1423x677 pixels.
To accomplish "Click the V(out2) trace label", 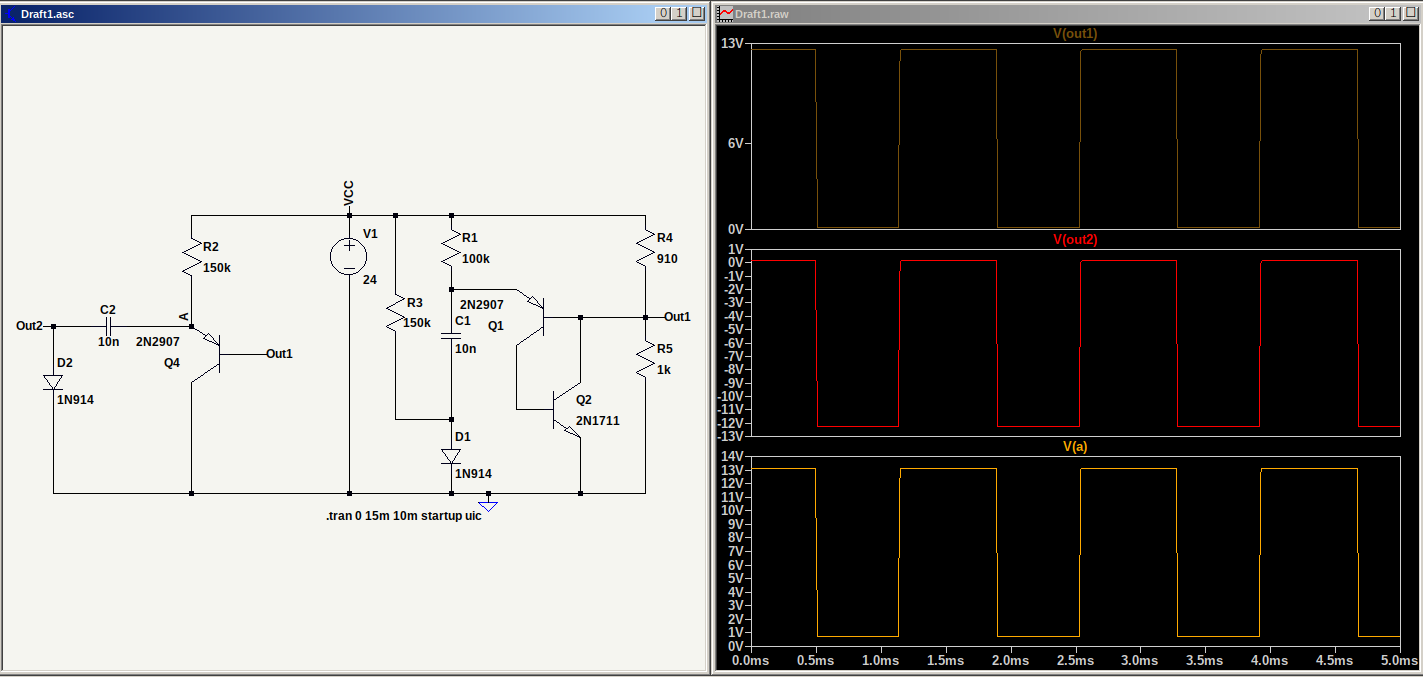I will tap(1075, 240).
